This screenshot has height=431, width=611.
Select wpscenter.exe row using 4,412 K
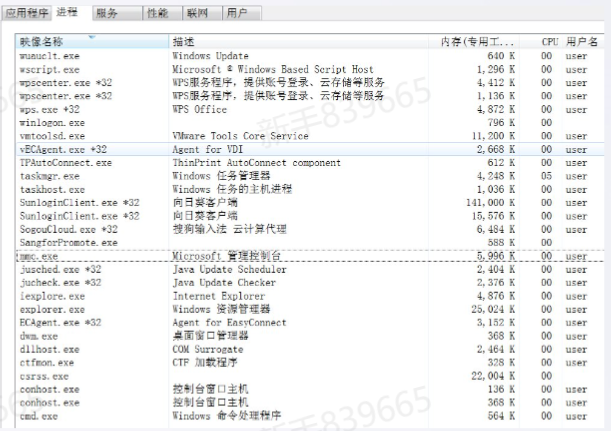[x=310, y=83]
